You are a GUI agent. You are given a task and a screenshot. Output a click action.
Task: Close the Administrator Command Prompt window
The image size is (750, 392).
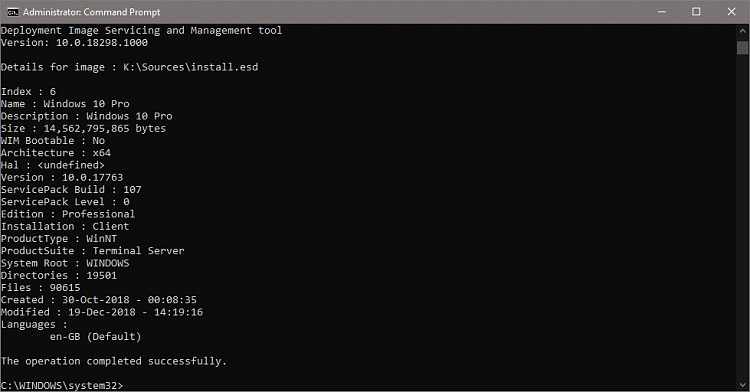pyautogui.click(x=731, y=12)
